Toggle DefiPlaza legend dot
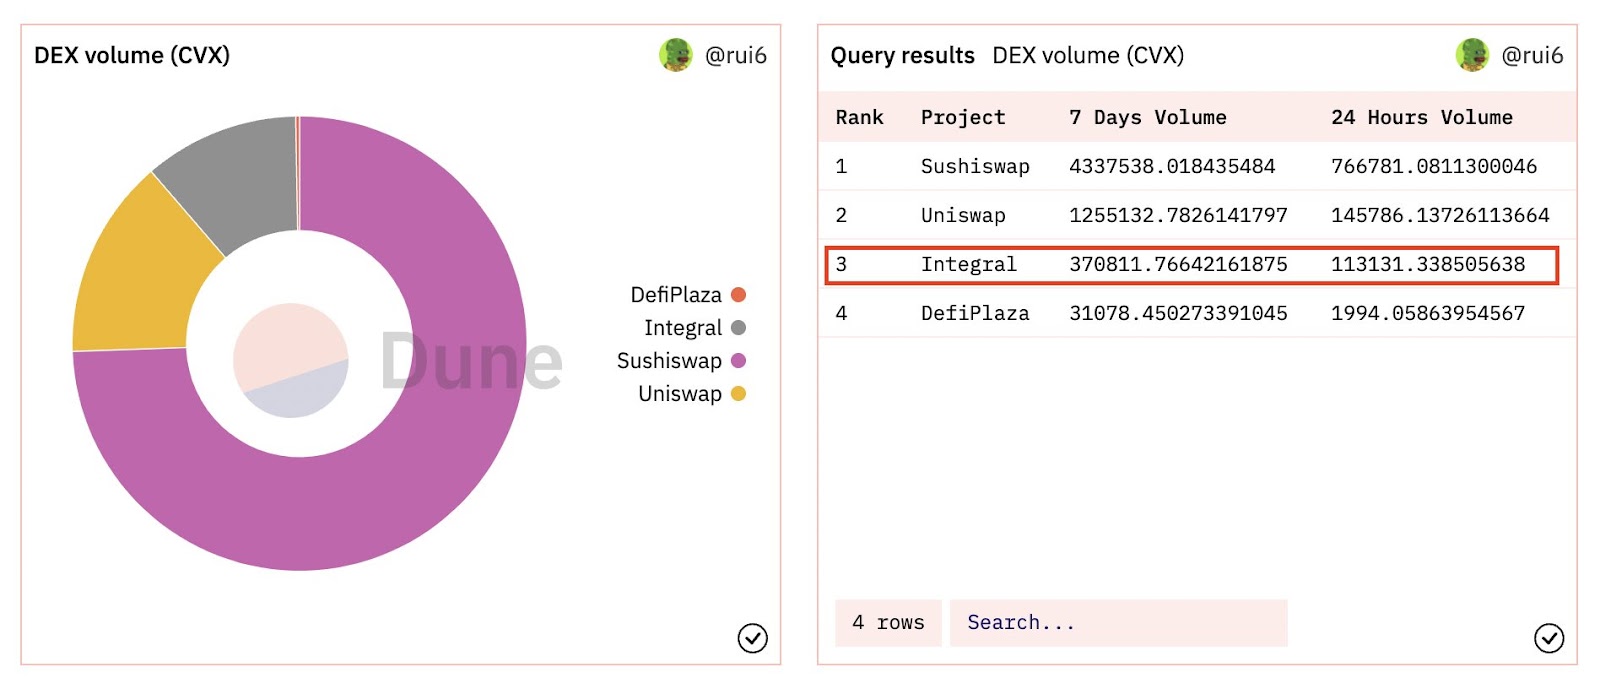The height and width of the screenshot is (689, 1600). click(739, 294)
